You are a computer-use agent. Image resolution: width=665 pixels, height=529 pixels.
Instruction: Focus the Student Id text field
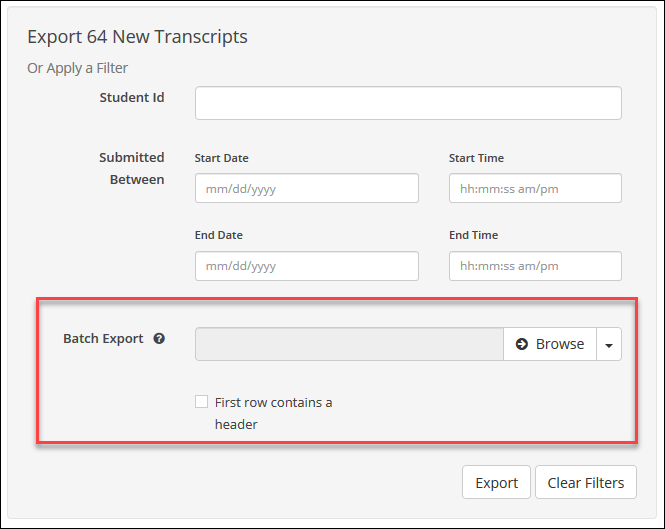(408, 103)
